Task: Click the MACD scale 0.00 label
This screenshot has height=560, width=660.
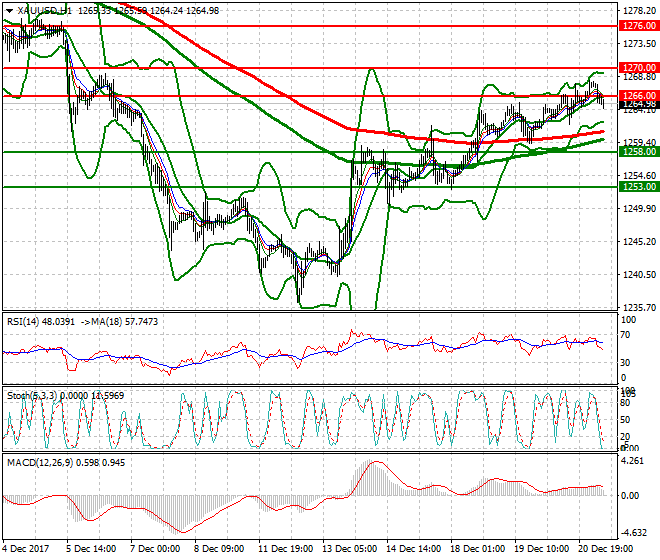Action: [630, 496]
